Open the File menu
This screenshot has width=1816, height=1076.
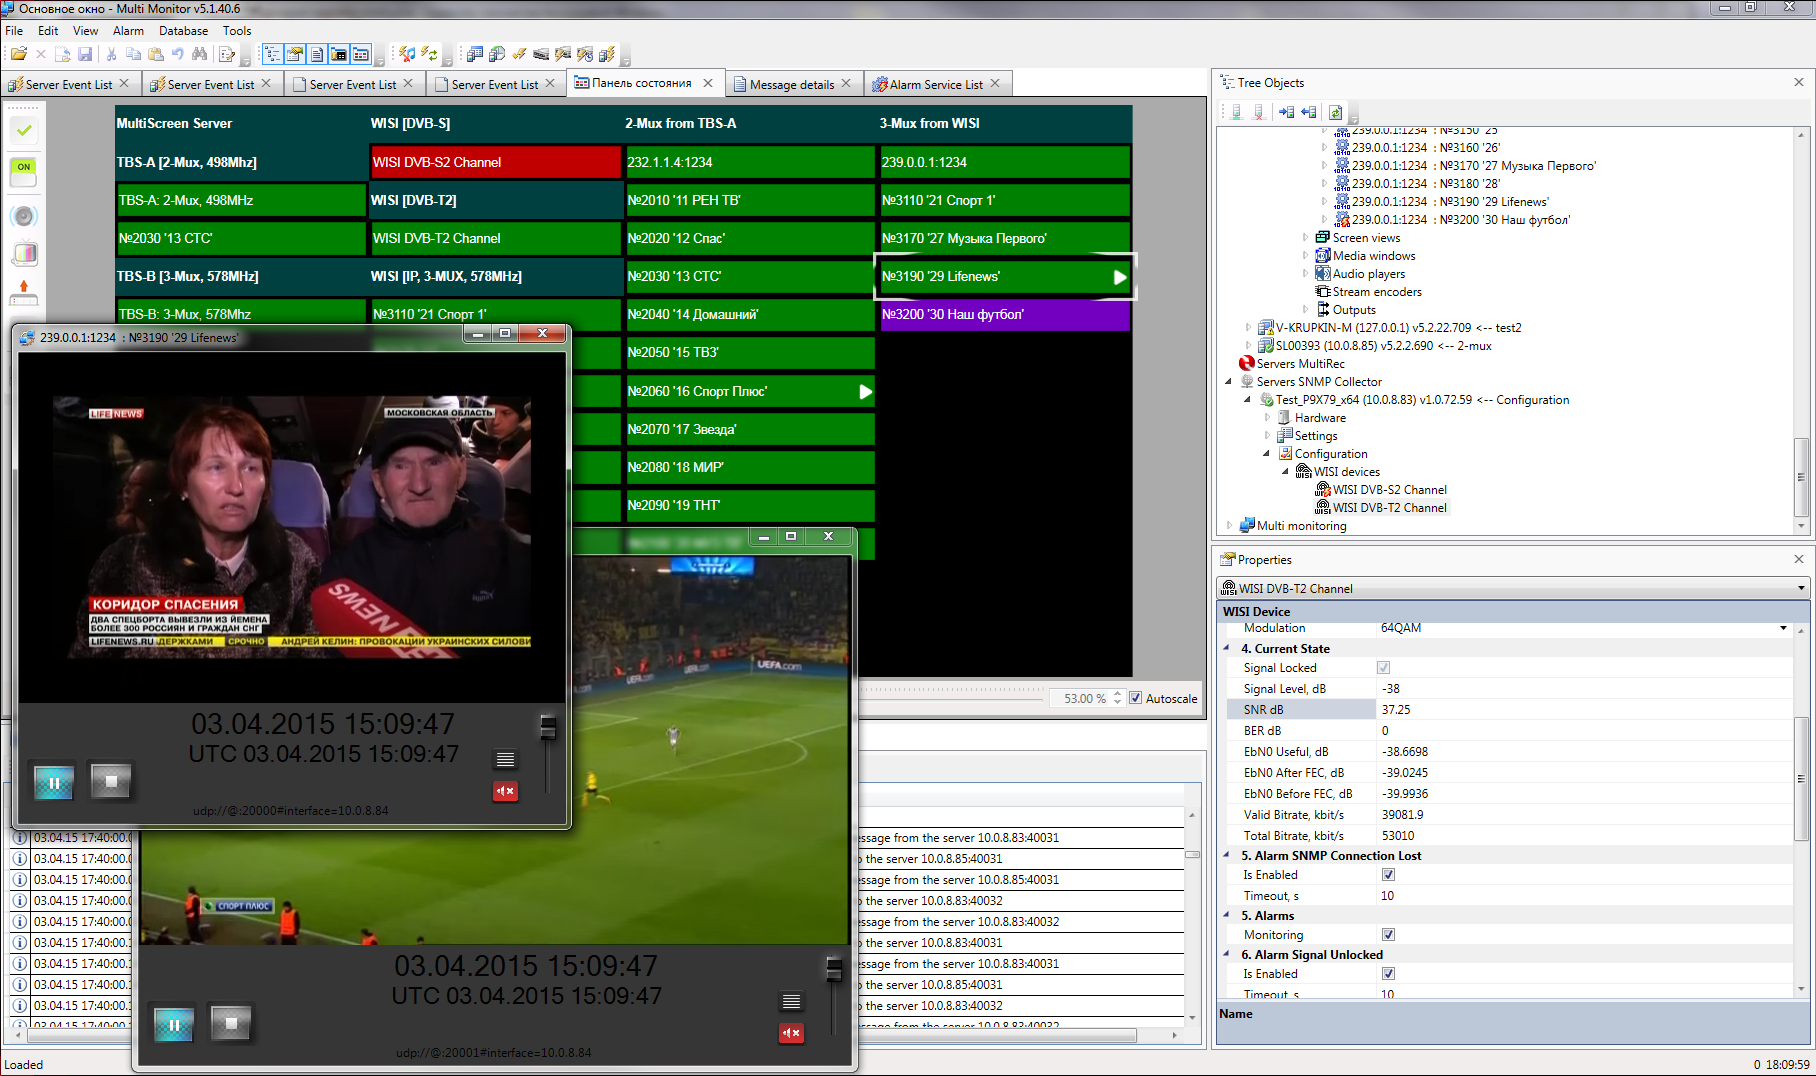(x=14, y=31)
